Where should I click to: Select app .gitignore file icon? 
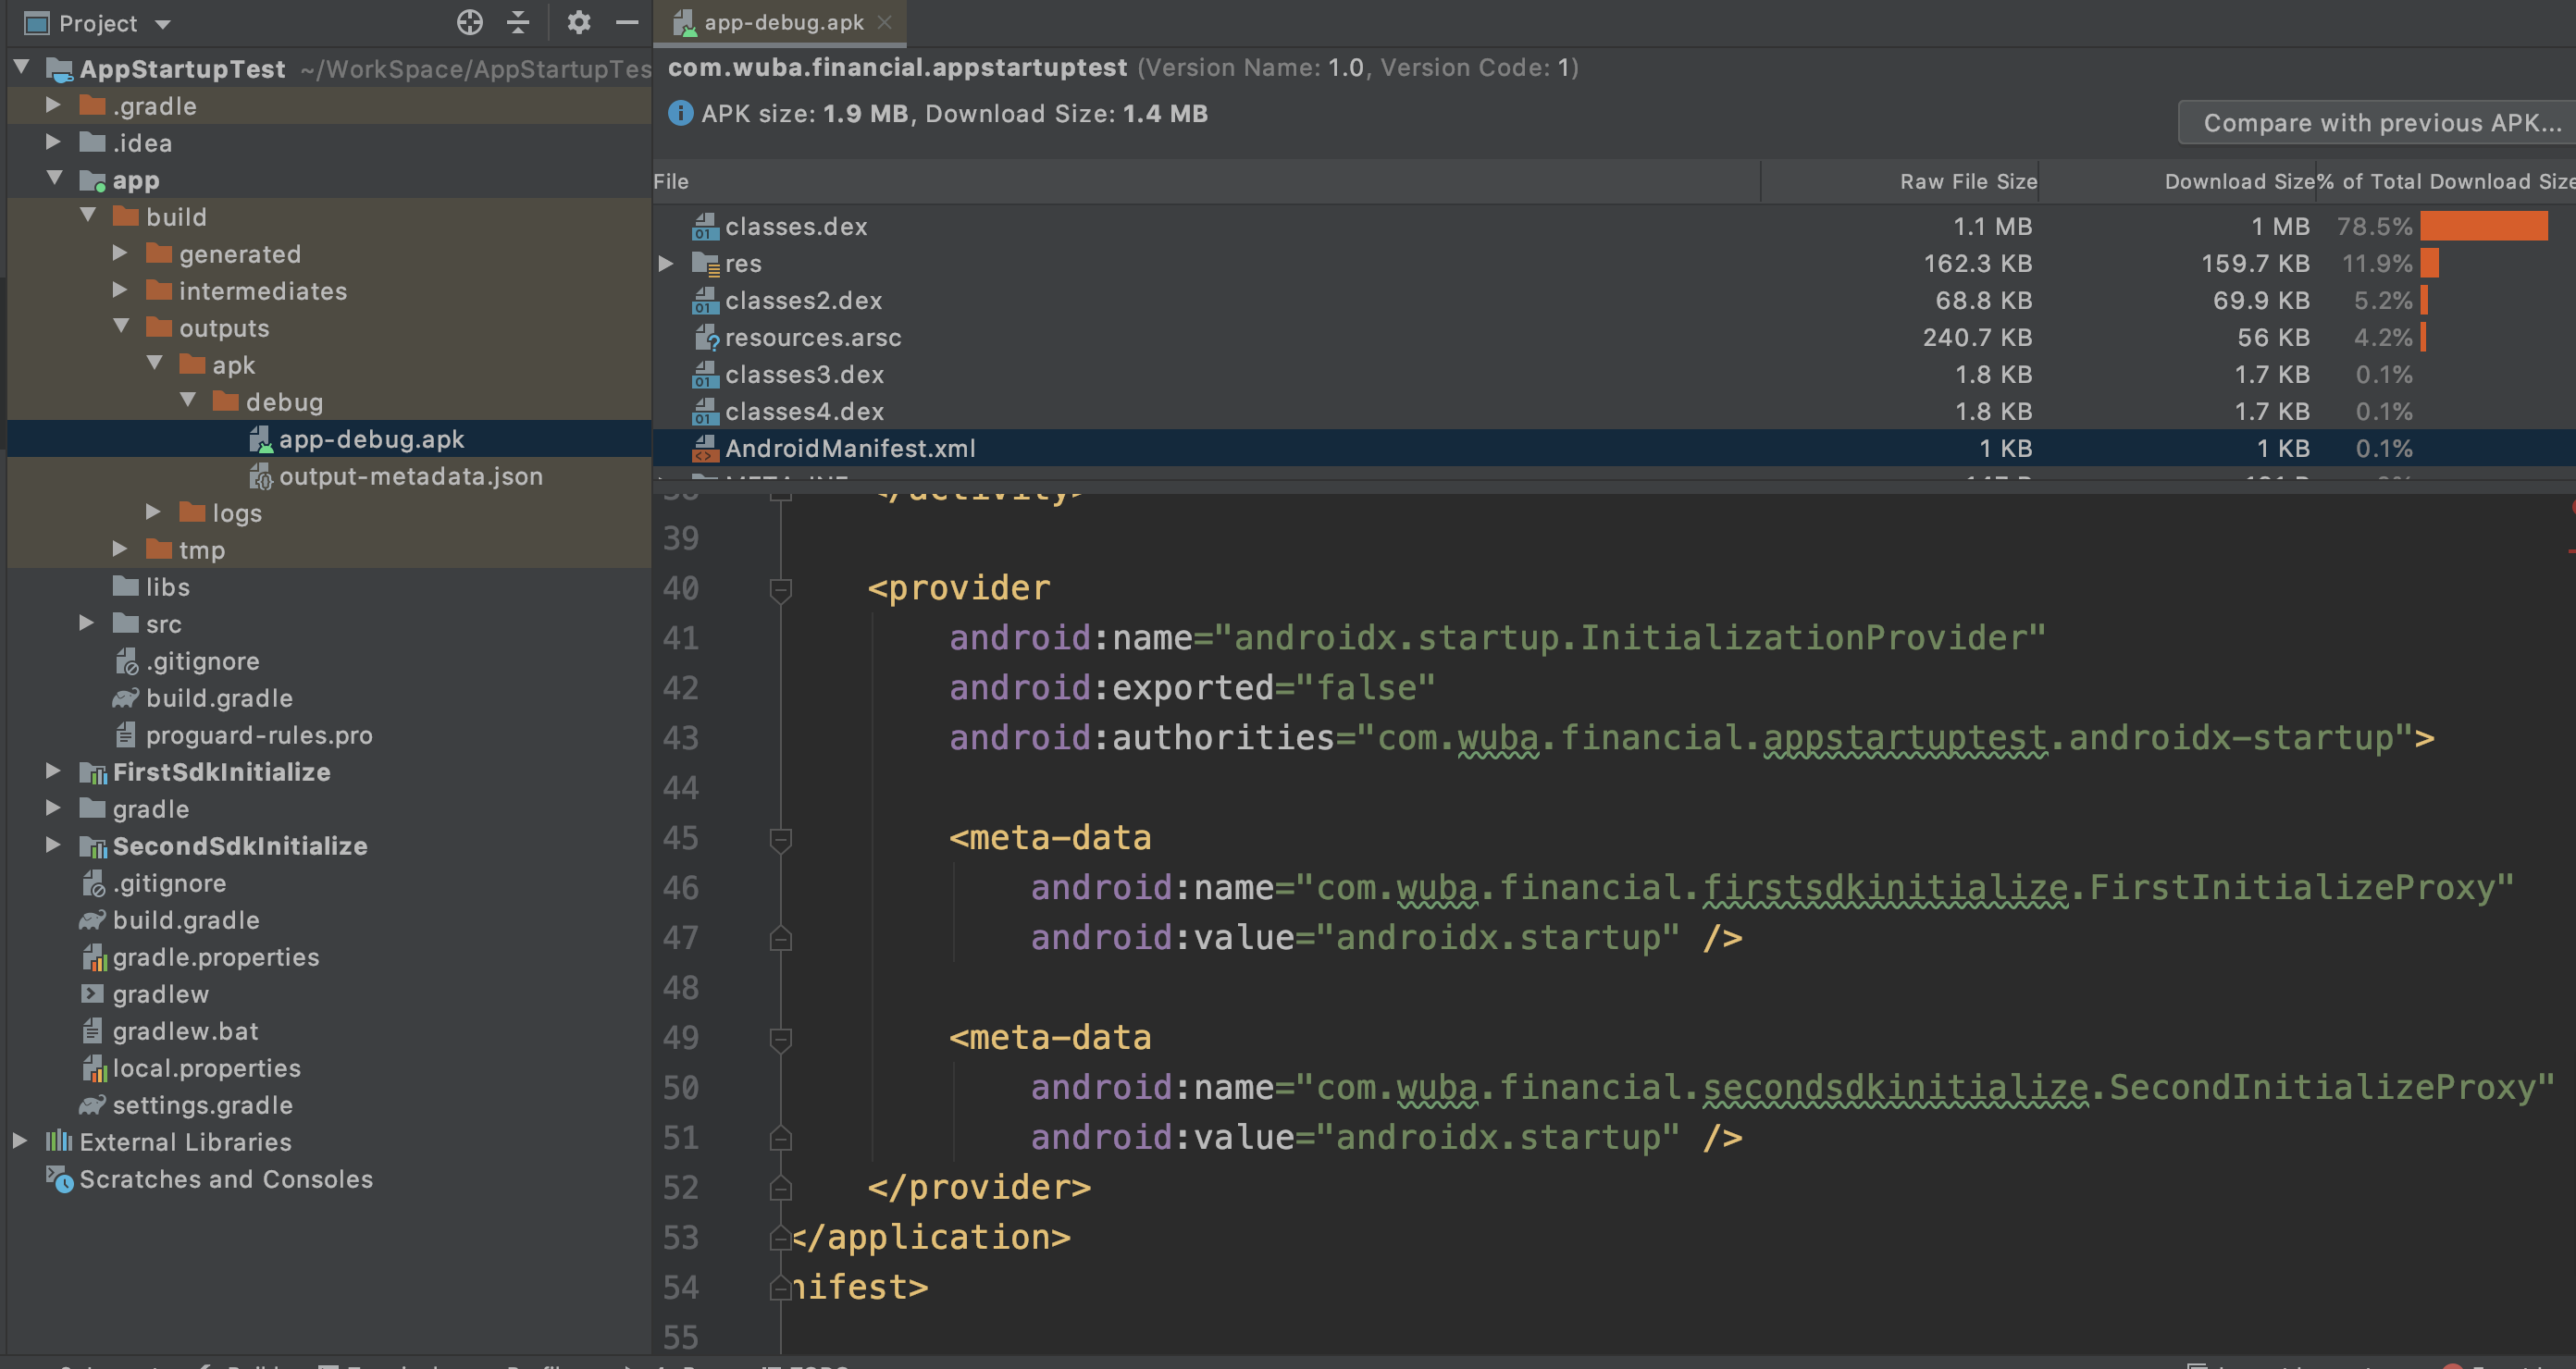pyautogui.click(x=126, y=661)
